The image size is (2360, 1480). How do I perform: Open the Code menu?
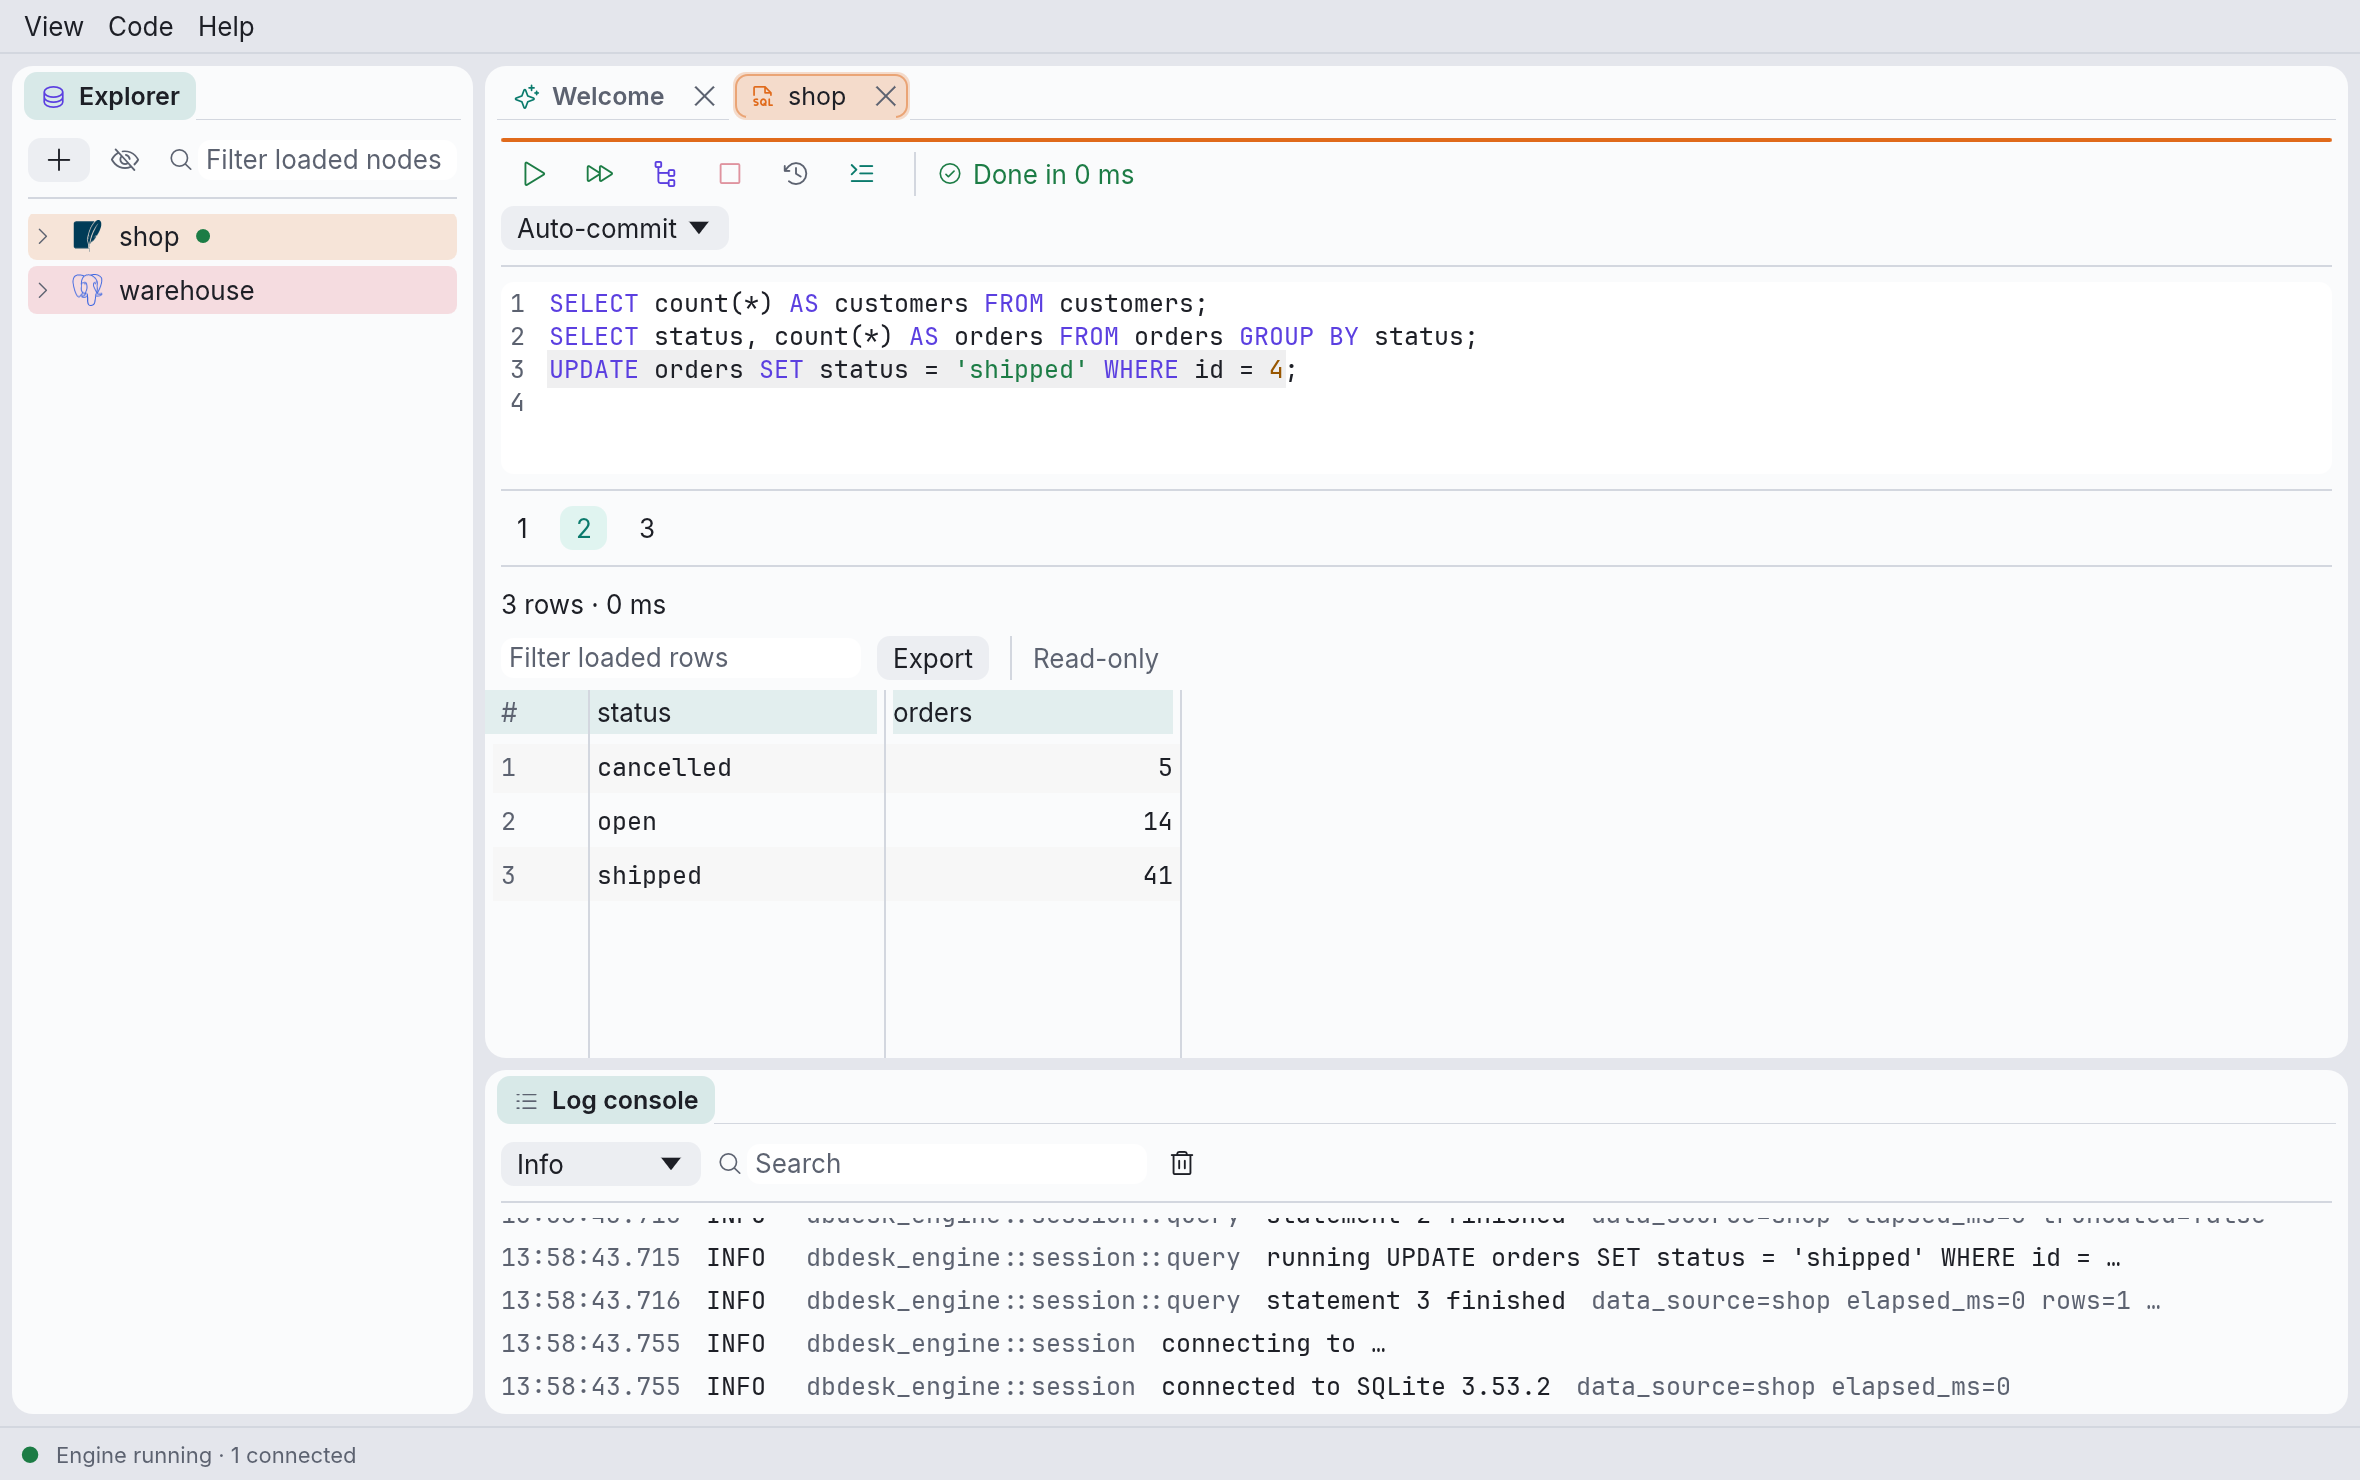(140, 27)
